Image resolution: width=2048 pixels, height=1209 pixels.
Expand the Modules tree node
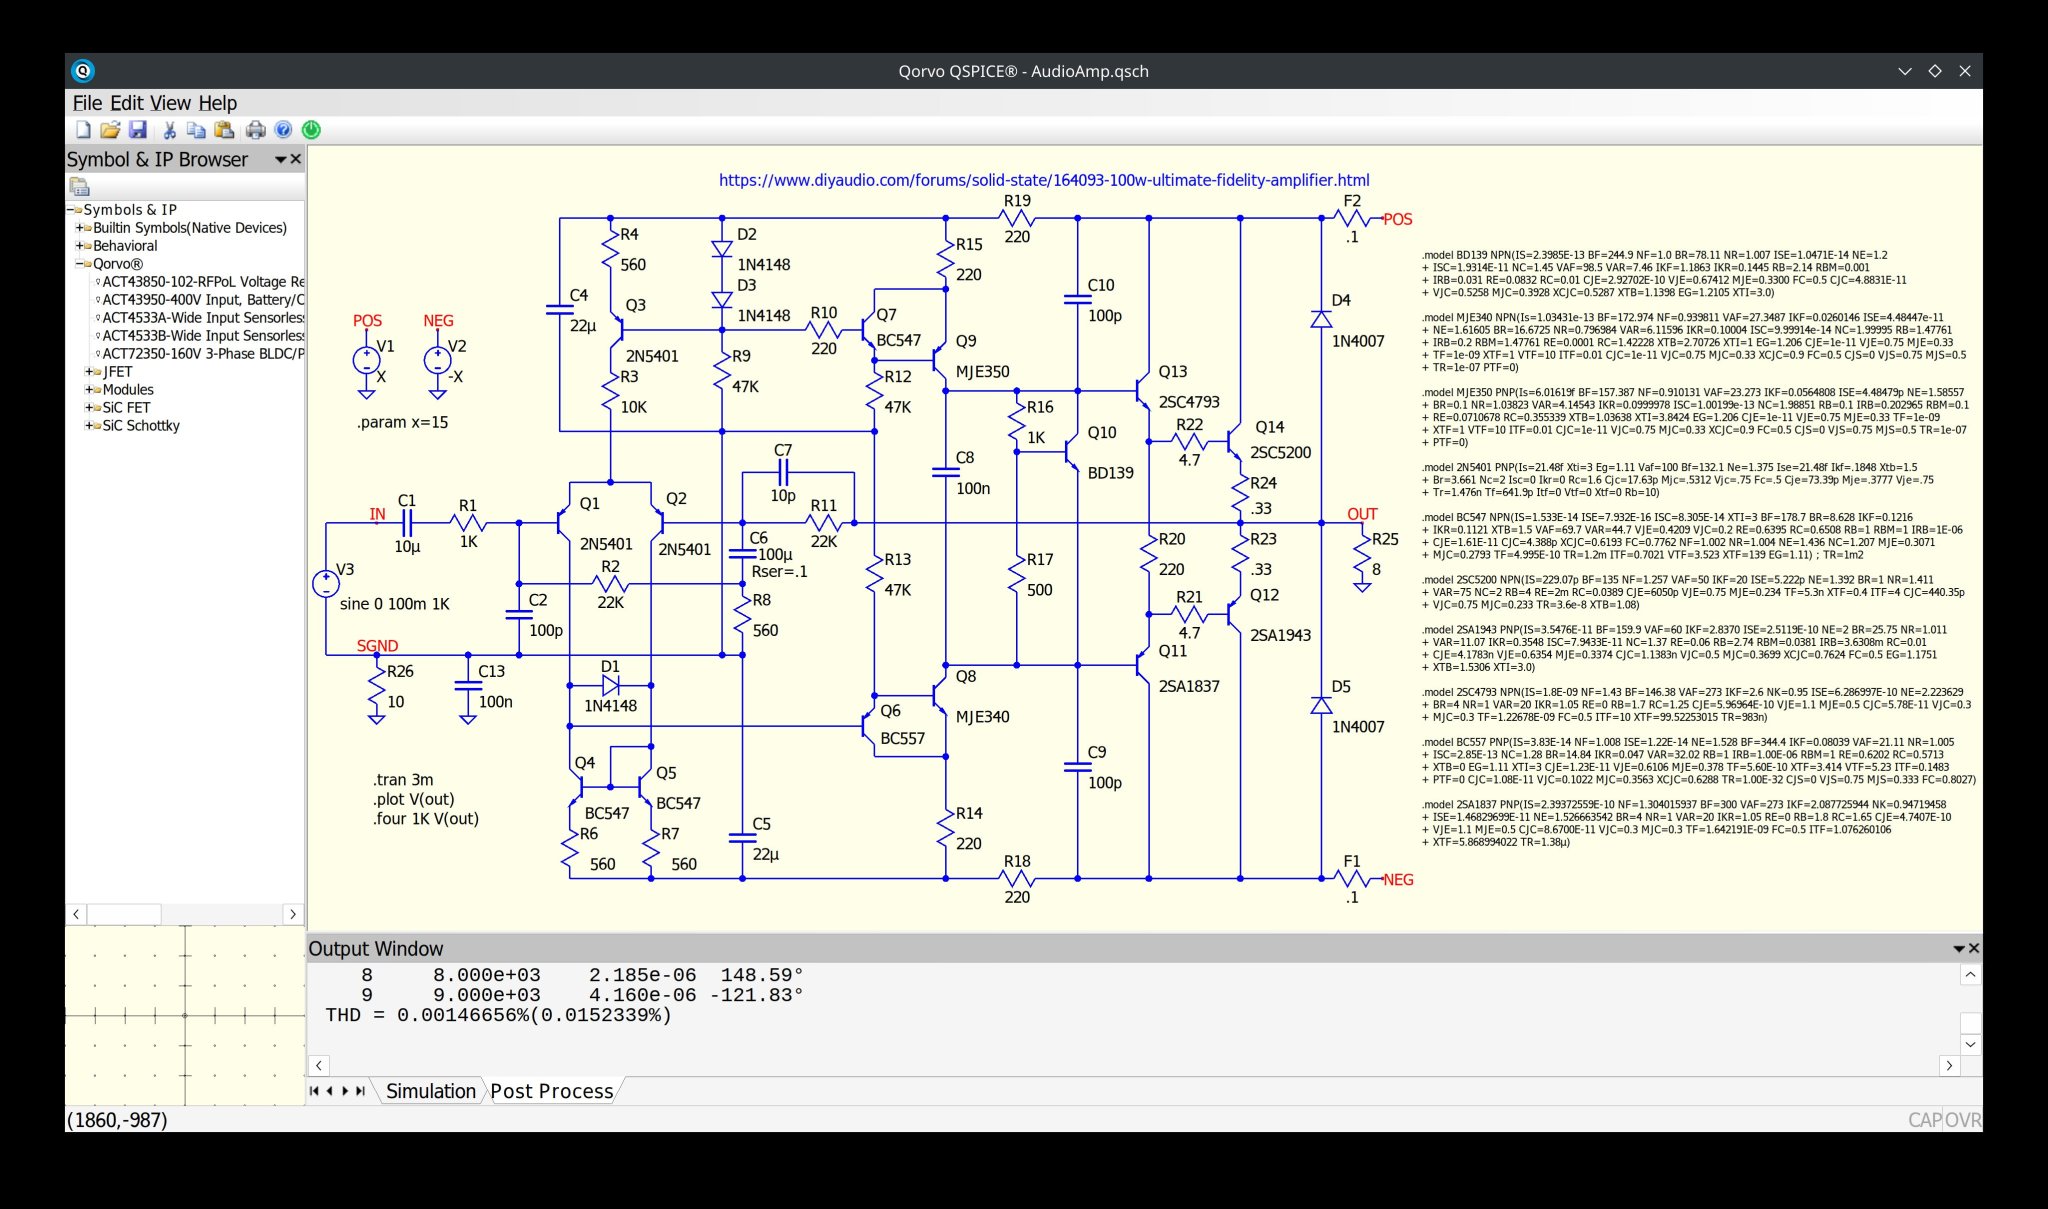tap(89, 390)
